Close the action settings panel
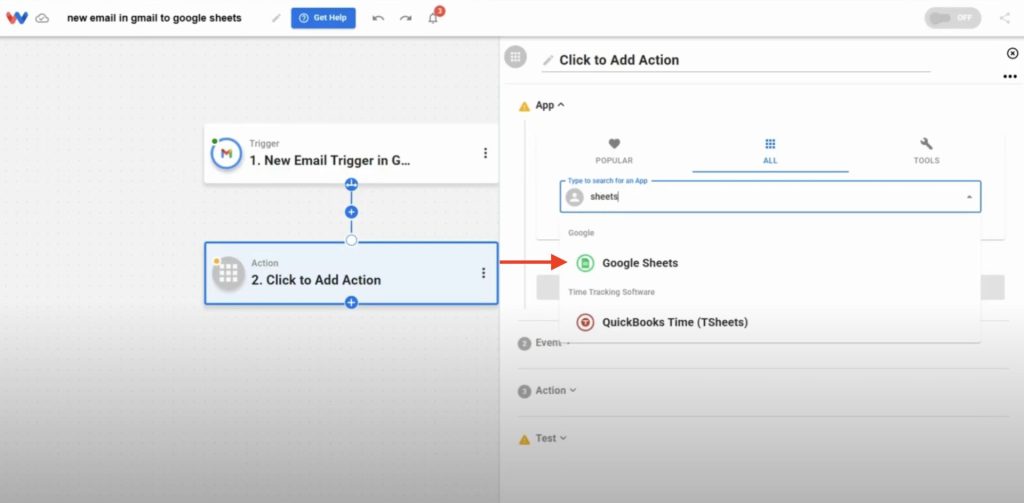Viewport: 1024px width, 503px height. coord(1012,54)
